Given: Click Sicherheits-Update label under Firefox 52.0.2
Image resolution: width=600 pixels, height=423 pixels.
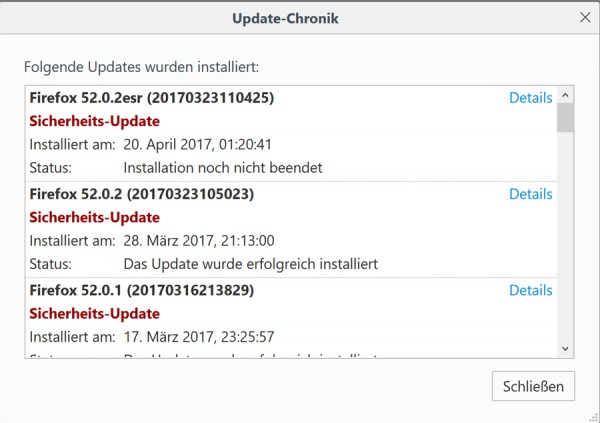Looking at the screenshot, I should 94,217.
